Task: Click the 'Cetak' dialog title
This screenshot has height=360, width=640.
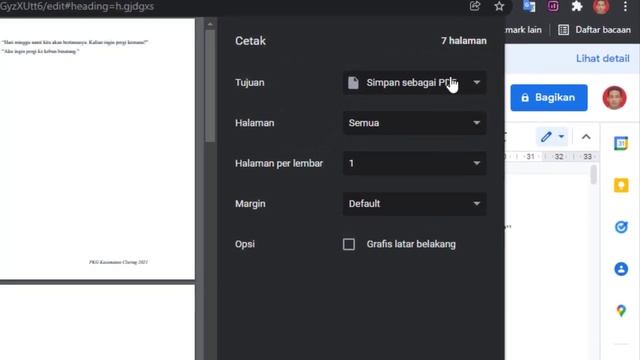Action: [250, 41]
